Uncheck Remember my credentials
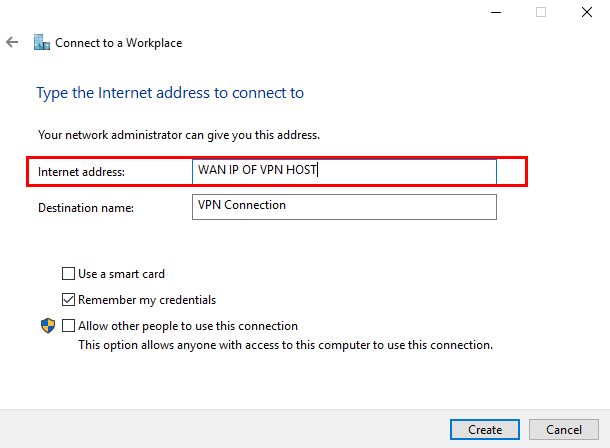Image resolution: width=610 pixels, height=448 pixels. click(69, 299)
